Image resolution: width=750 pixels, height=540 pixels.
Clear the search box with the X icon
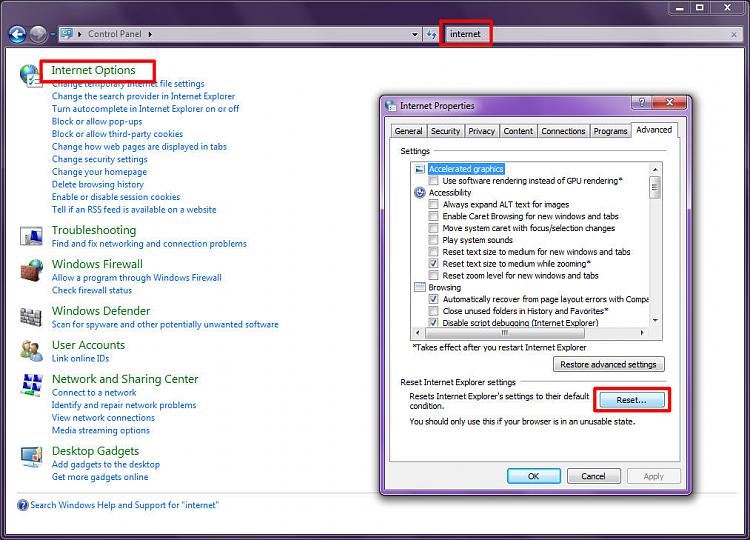[x=734, y=34]
